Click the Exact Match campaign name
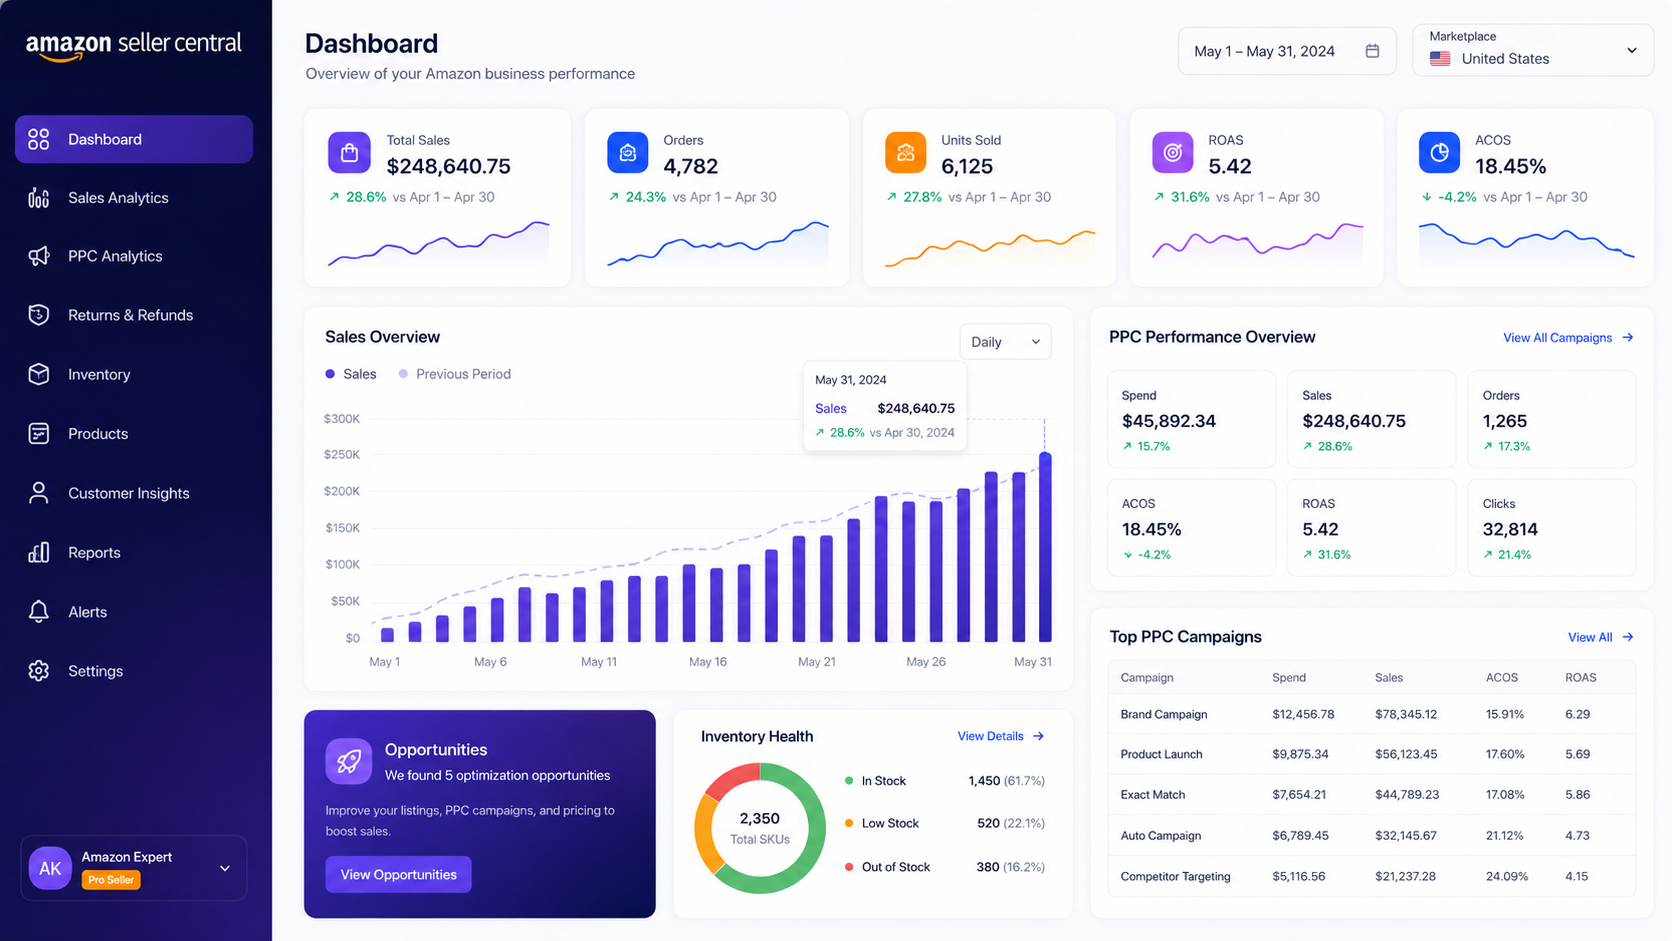 [1153, 795]
